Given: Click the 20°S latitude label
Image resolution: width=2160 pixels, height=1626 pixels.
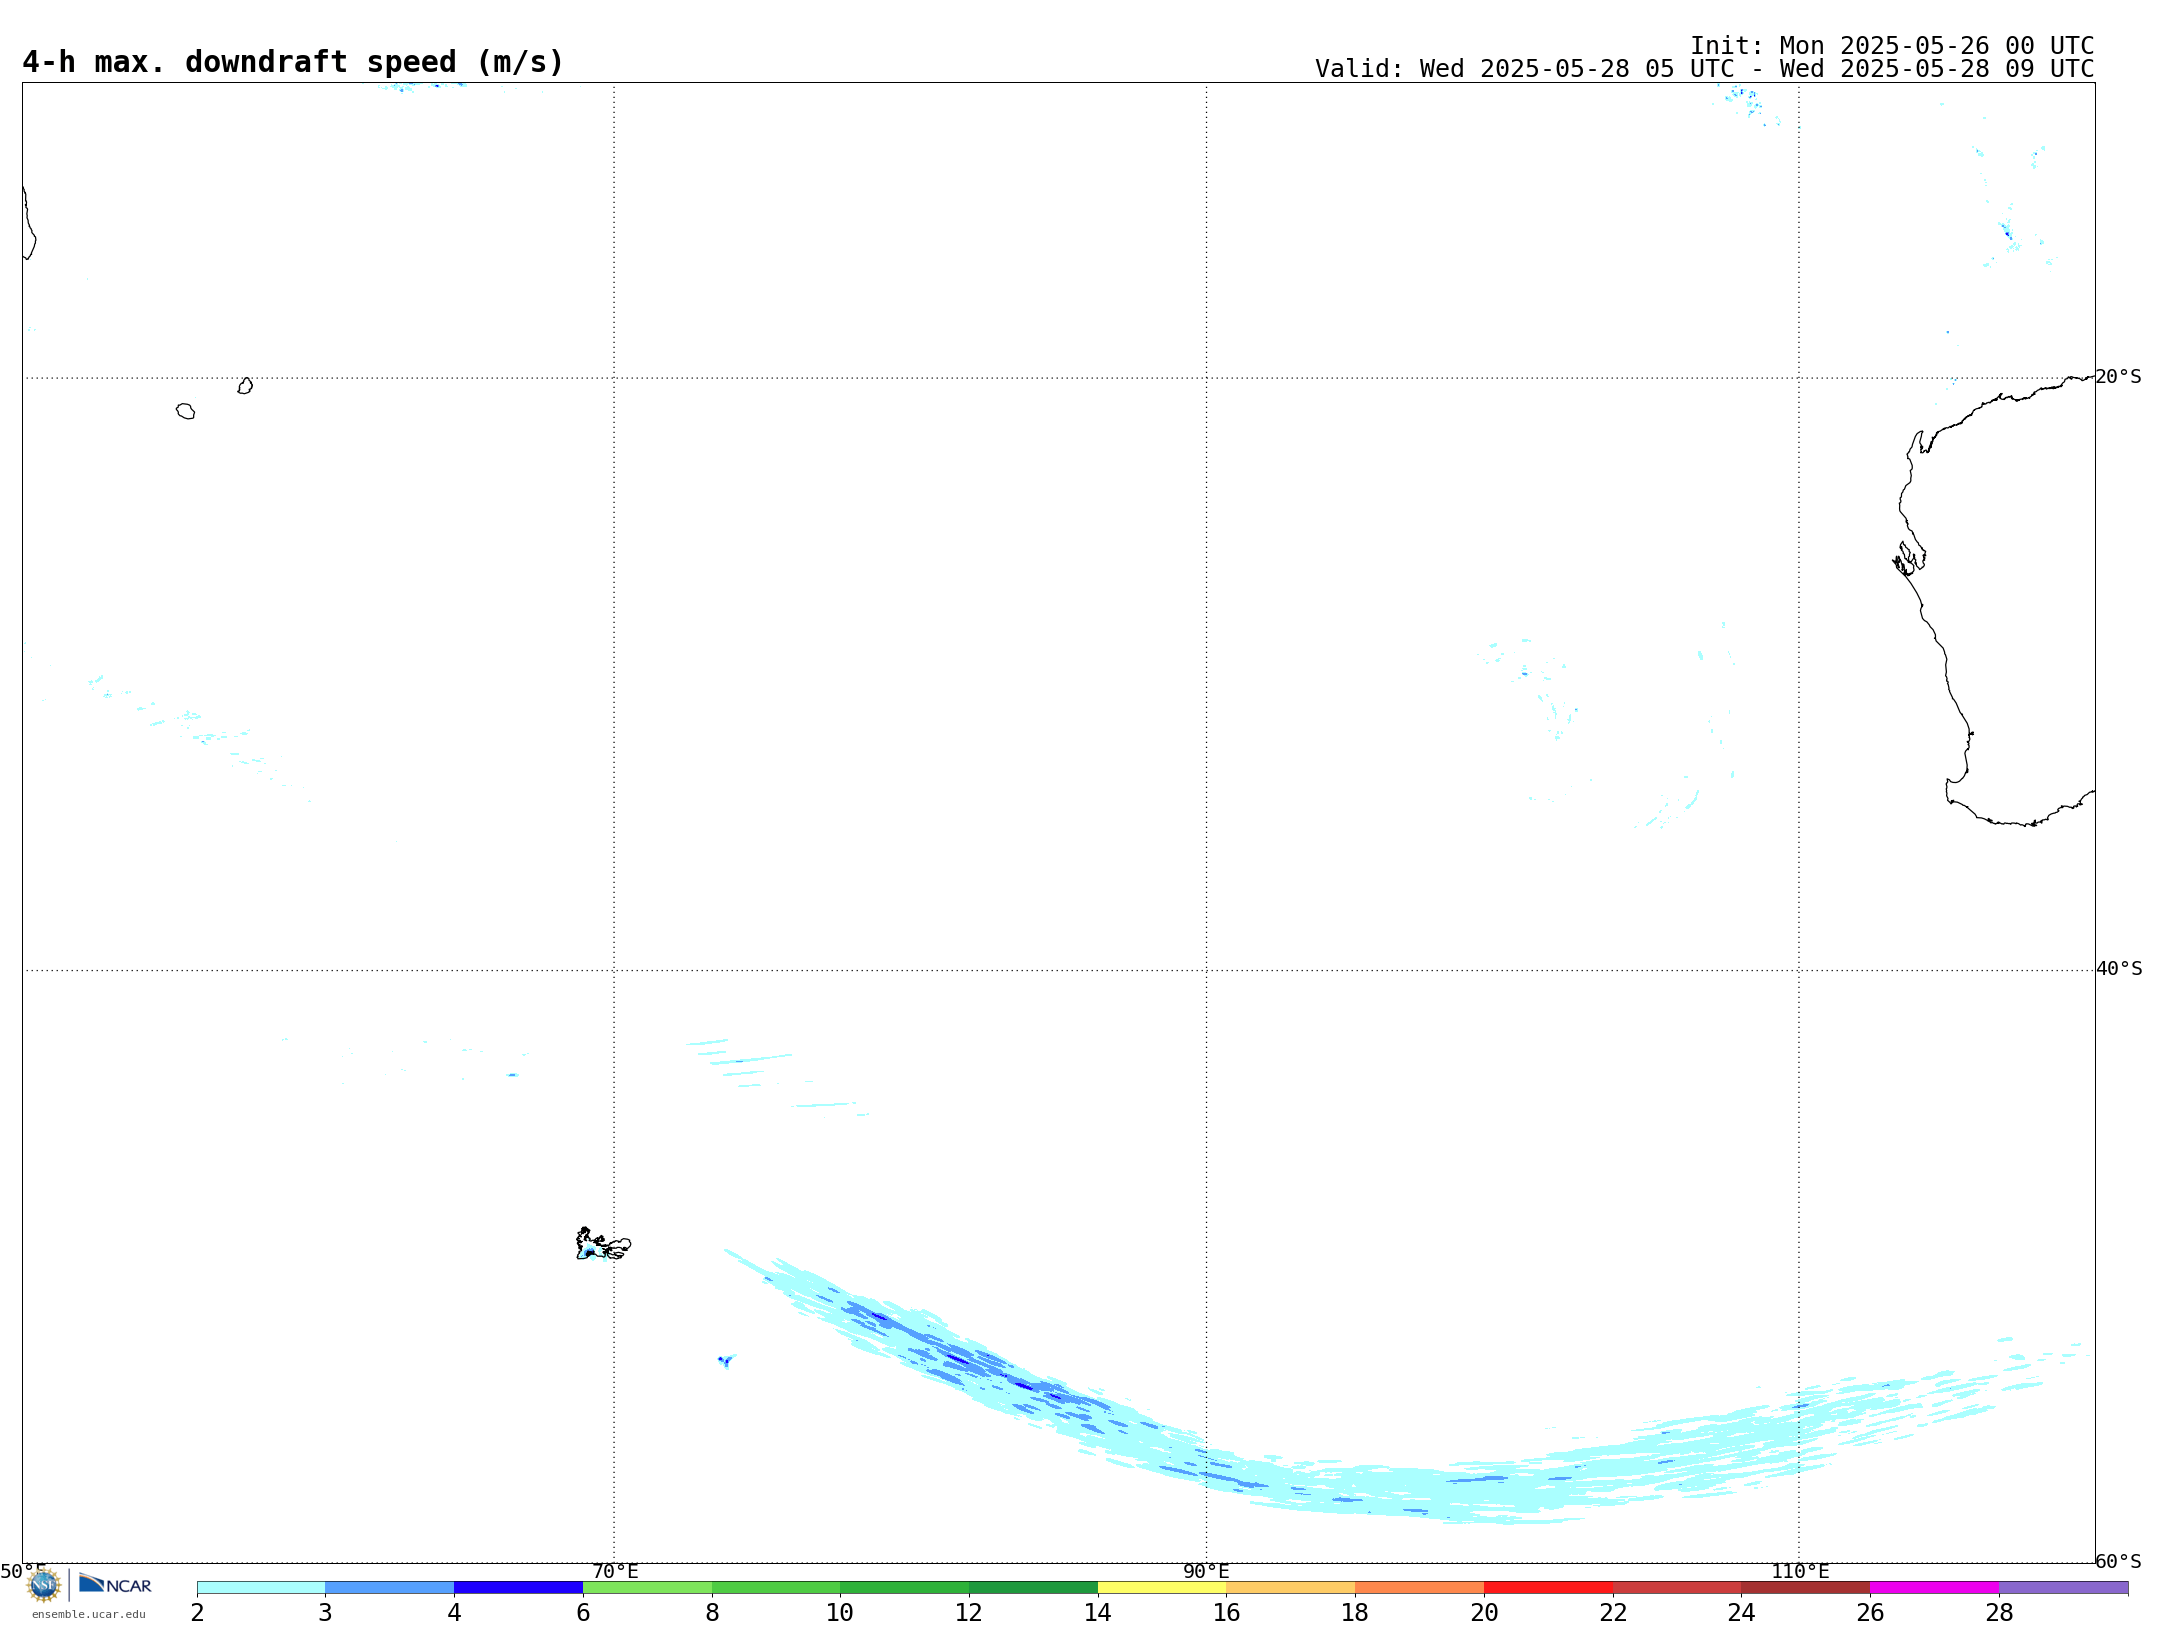Looking at the screenshot, I should click(x=2118, y=377).
